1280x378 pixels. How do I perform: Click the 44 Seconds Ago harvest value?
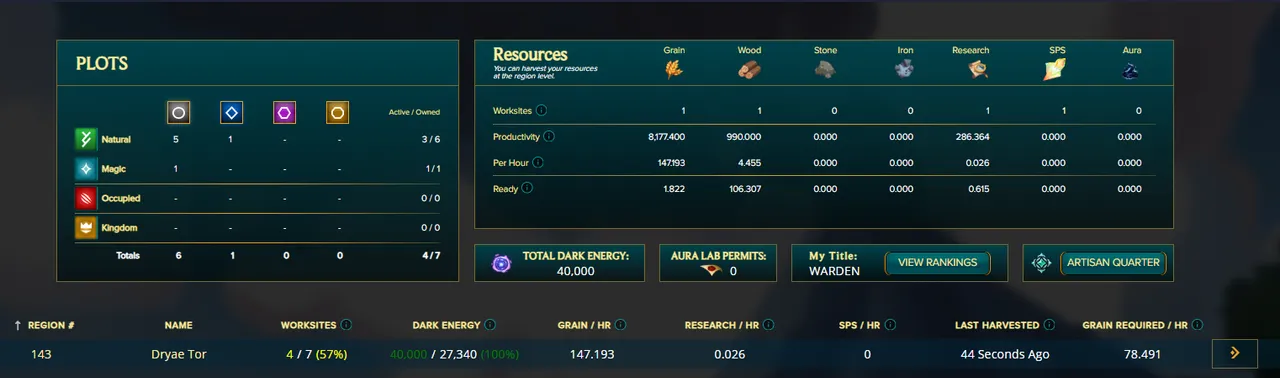(x=1004, y=354)
